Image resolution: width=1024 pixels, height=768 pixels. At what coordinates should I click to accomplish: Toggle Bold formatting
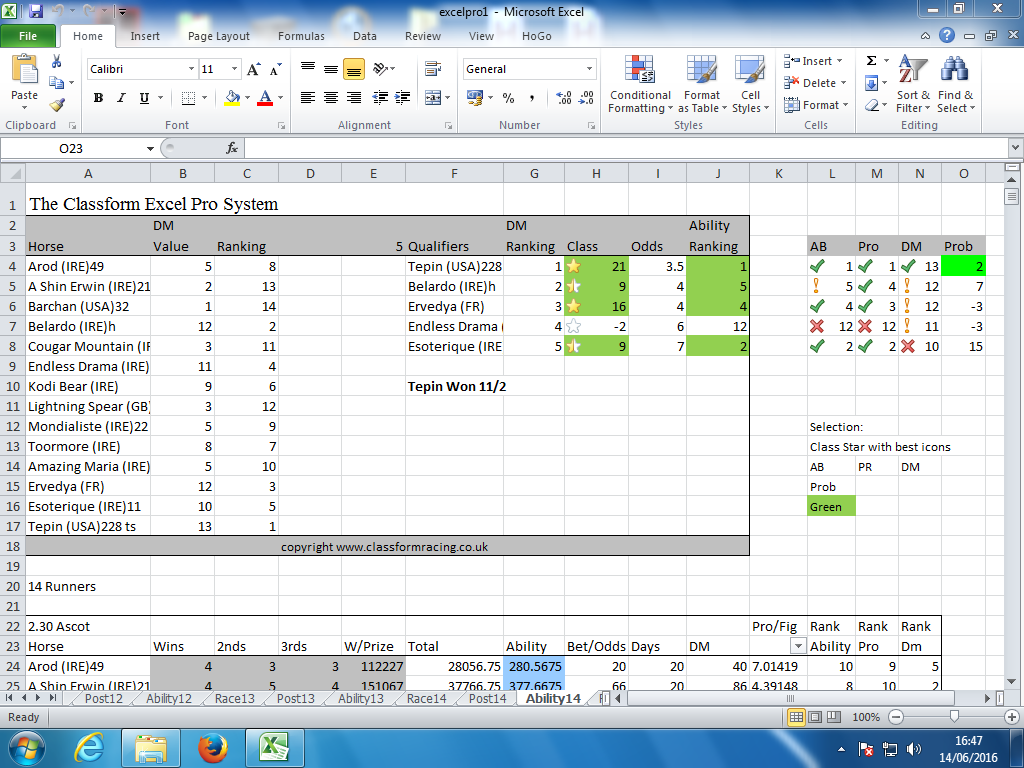point(98,98)
